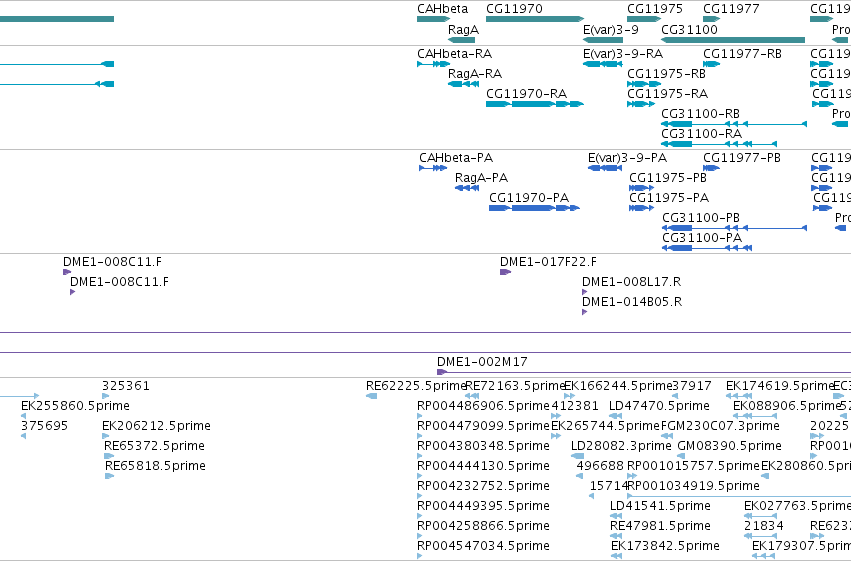Select the DME1-017F22.F BAC end
851x561 pixels.
505,272
